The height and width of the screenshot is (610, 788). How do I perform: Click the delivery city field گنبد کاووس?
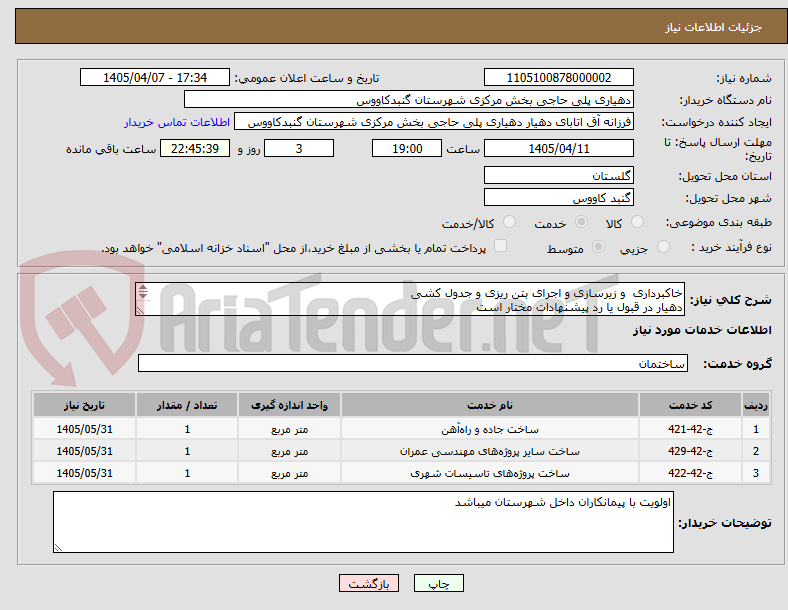point(558,197)
